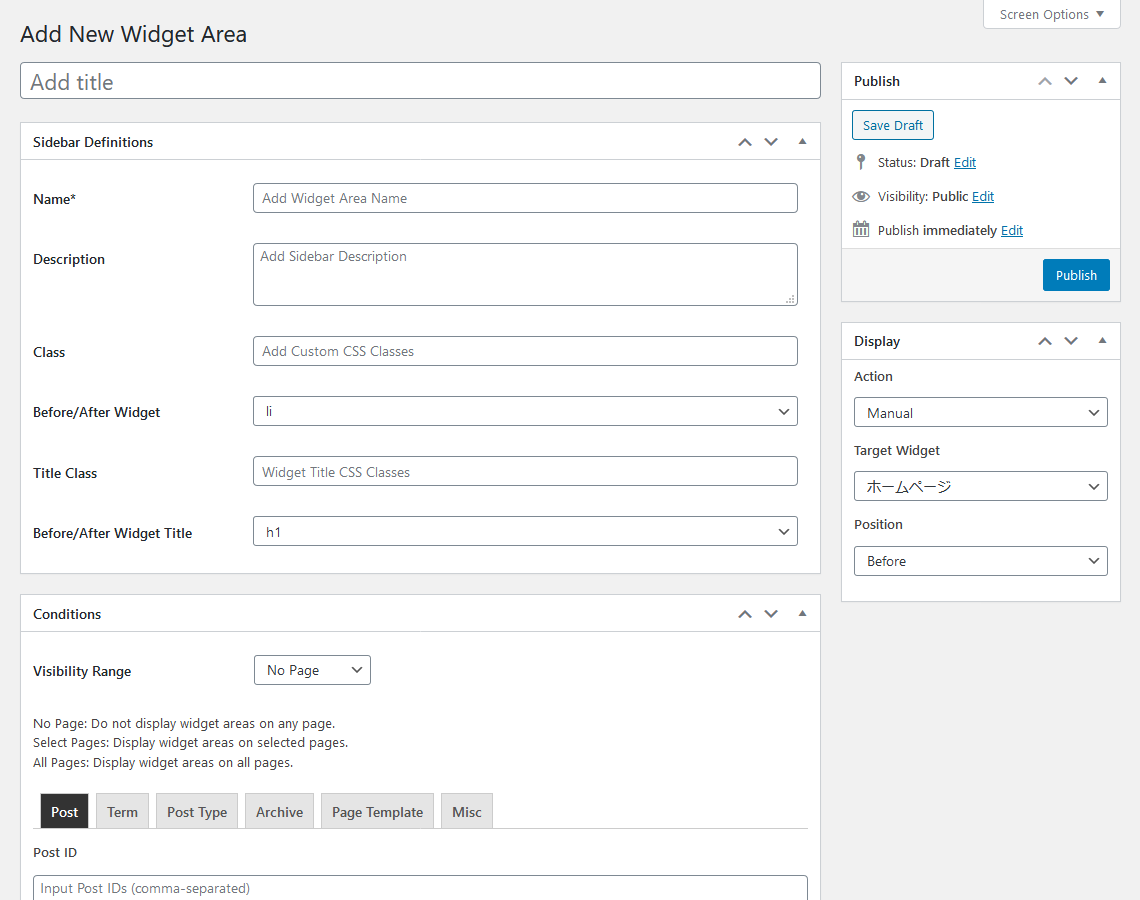Click the status pin icon
Viewport: 1140px width, 900px height.
[861, 161]
